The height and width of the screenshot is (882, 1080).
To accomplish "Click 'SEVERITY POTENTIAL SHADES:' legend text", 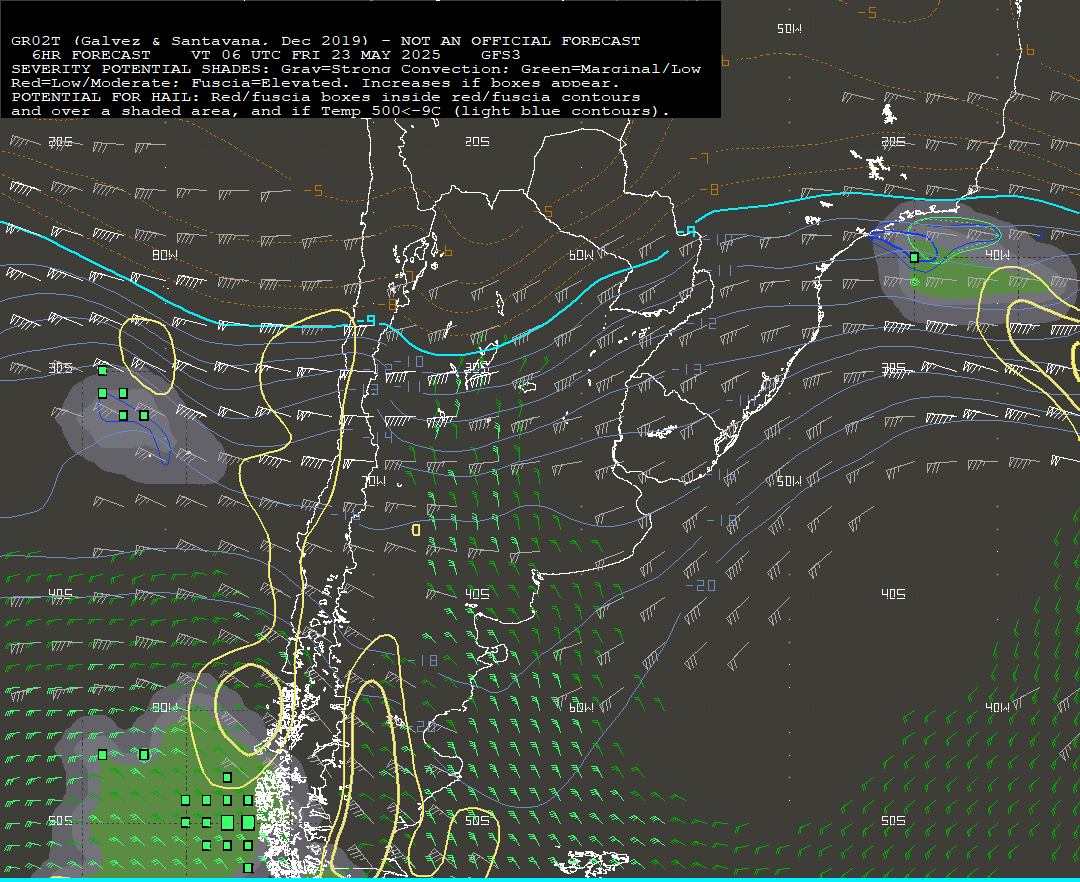I will tap(141, 69).
